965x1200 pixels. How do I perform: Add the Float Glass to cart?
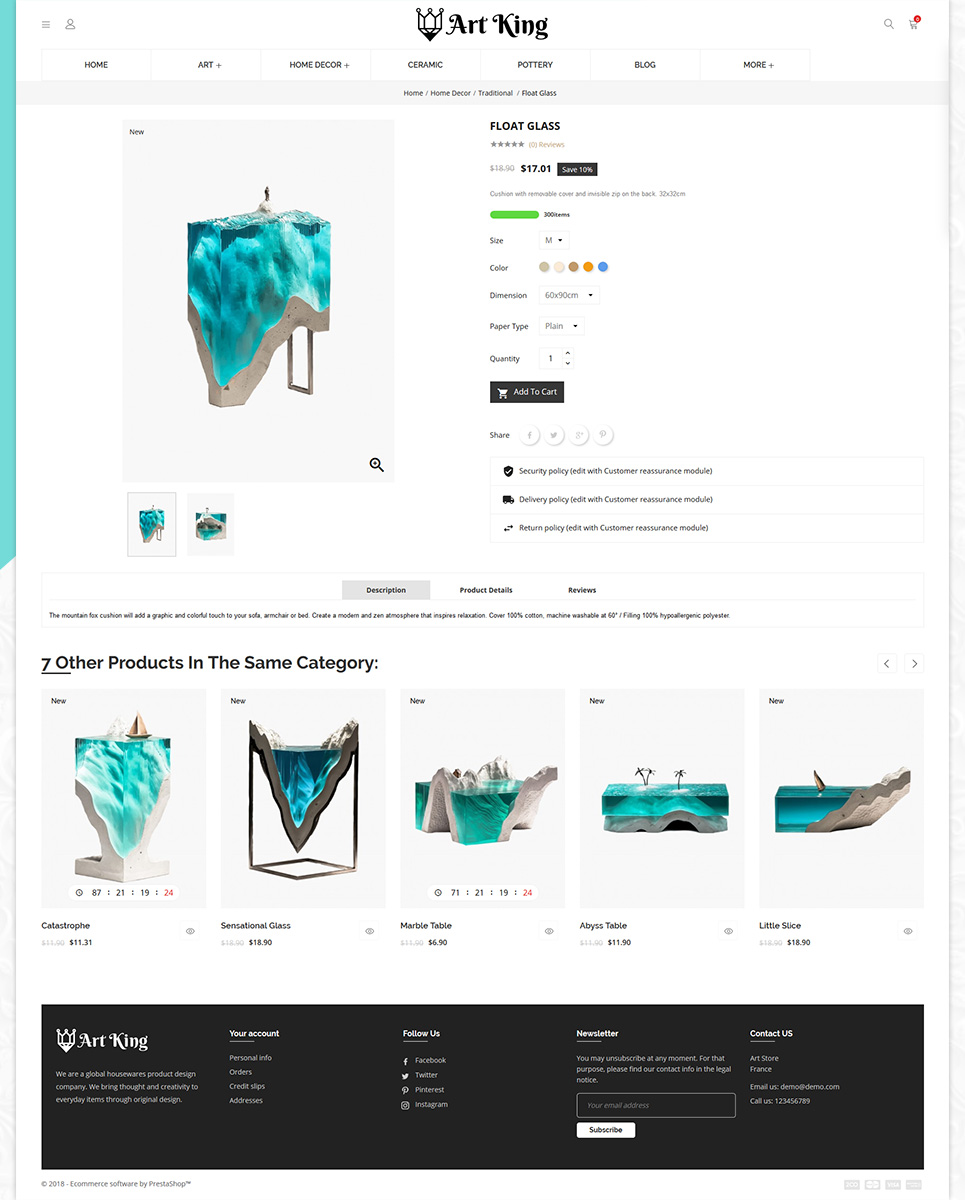(x=527, y=392)
